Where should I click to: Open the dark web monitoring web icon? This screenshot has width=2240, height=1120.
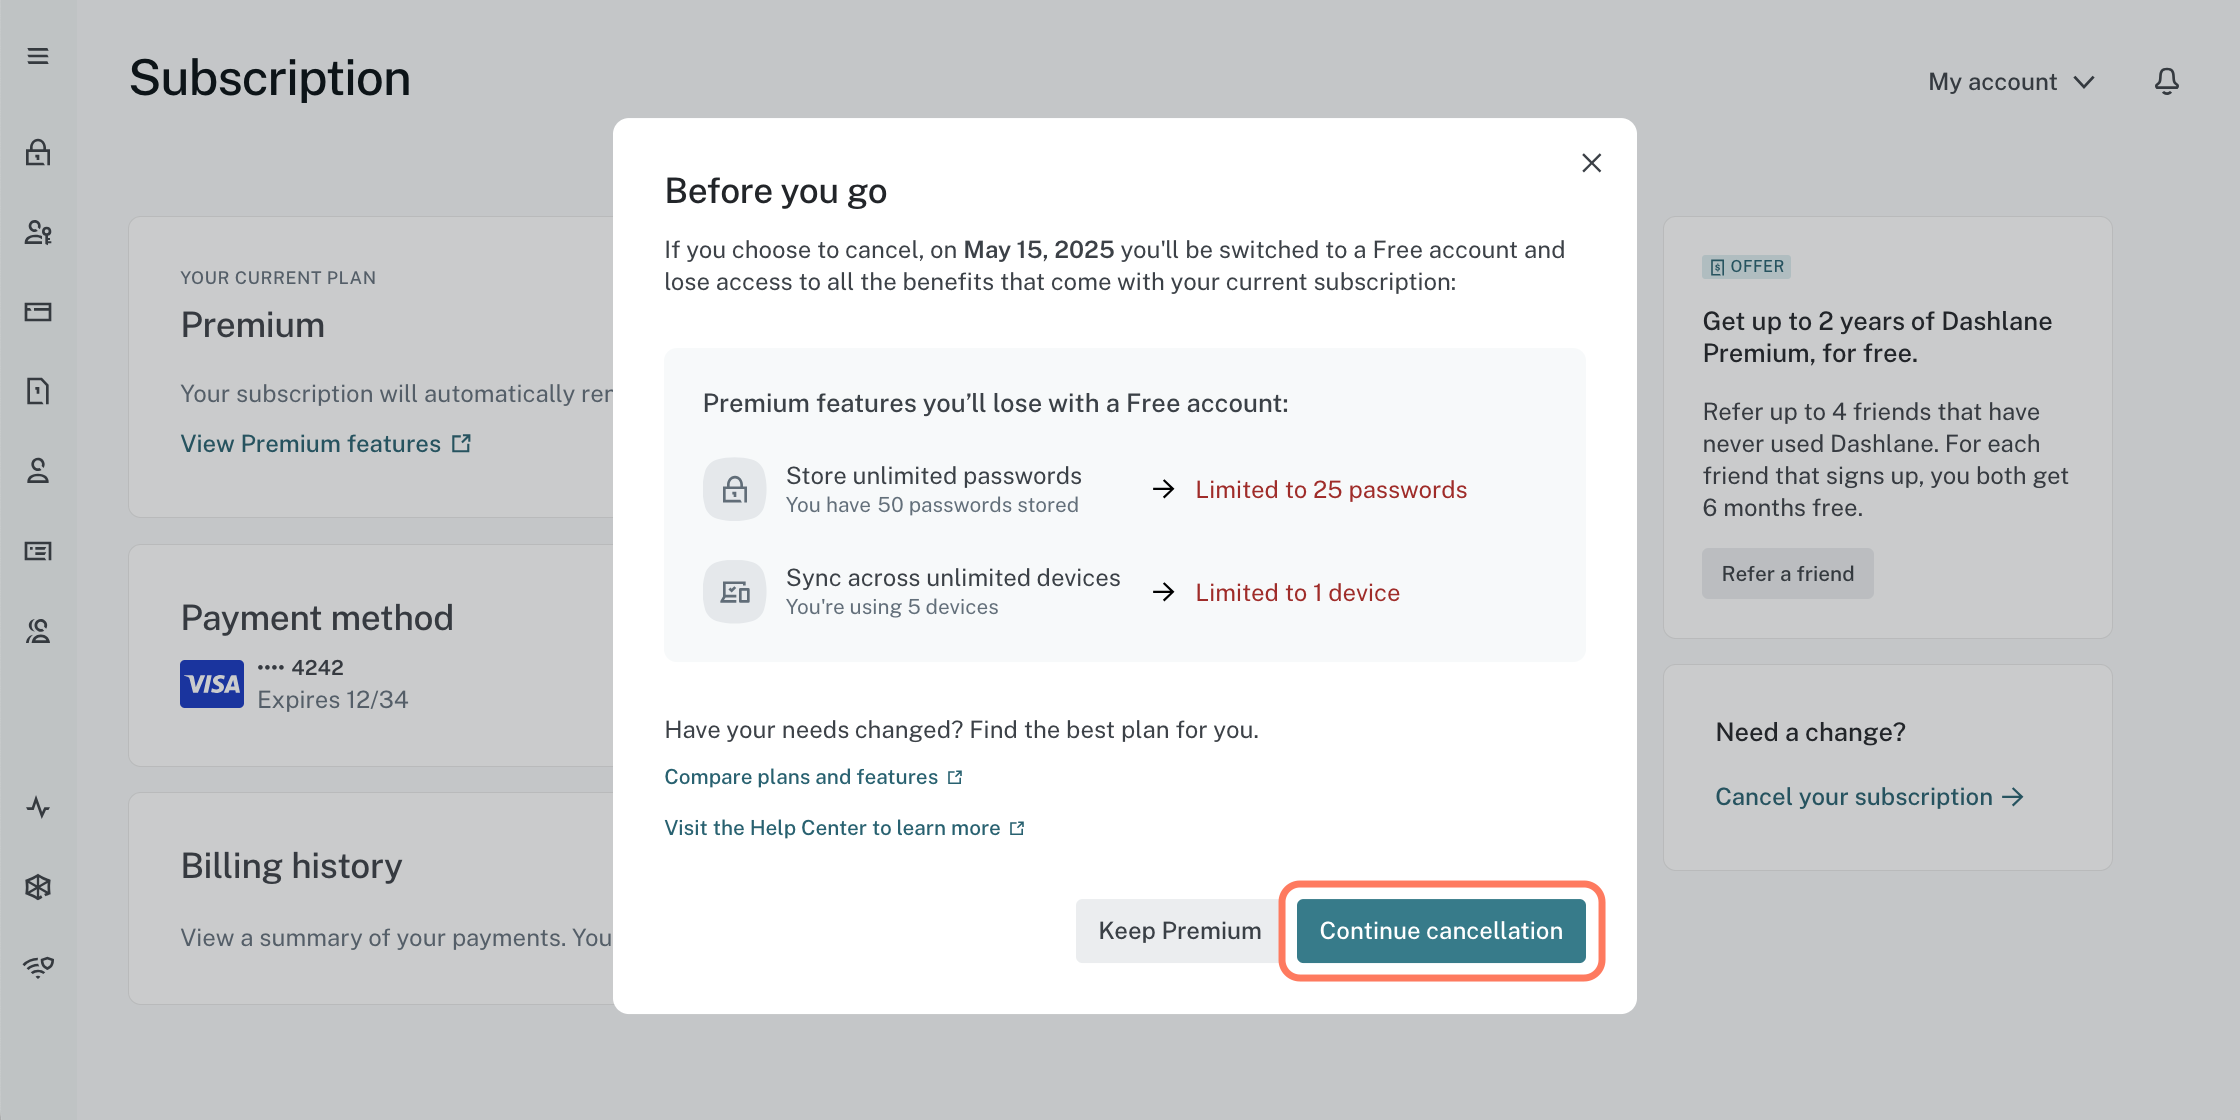38,887
